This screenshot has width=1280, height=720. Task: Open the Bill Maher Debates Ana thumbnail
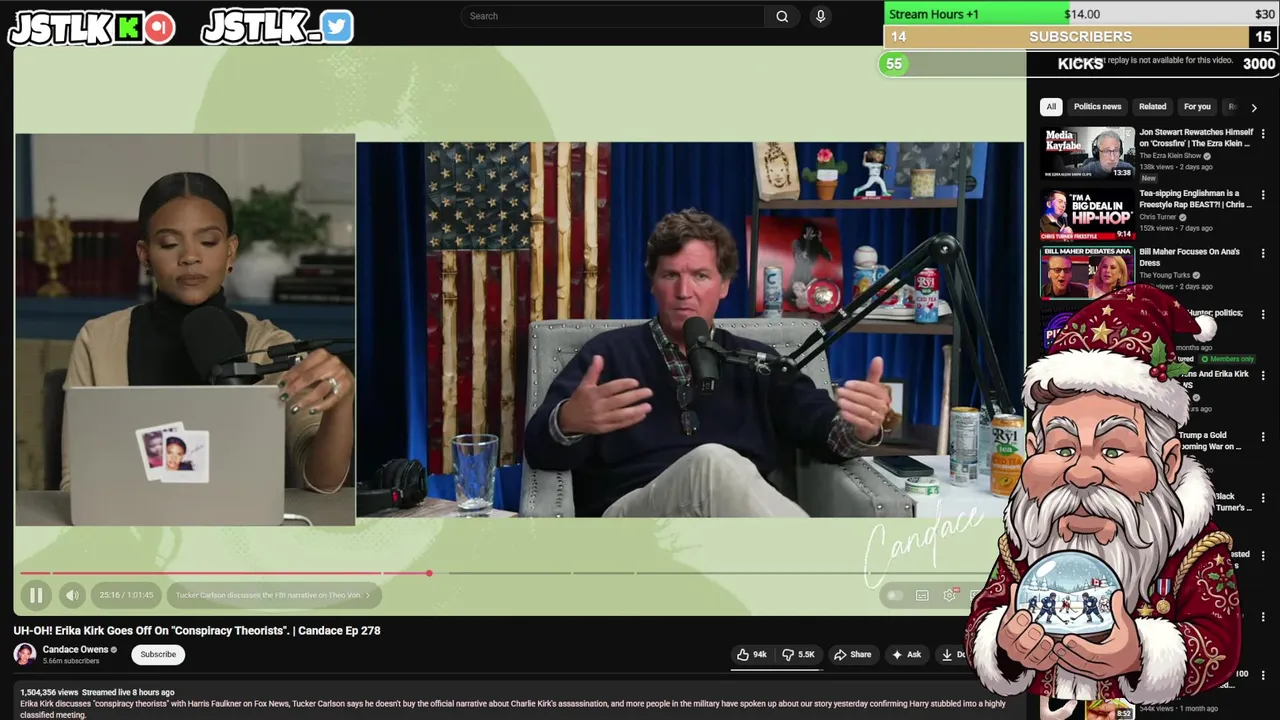1088,273
